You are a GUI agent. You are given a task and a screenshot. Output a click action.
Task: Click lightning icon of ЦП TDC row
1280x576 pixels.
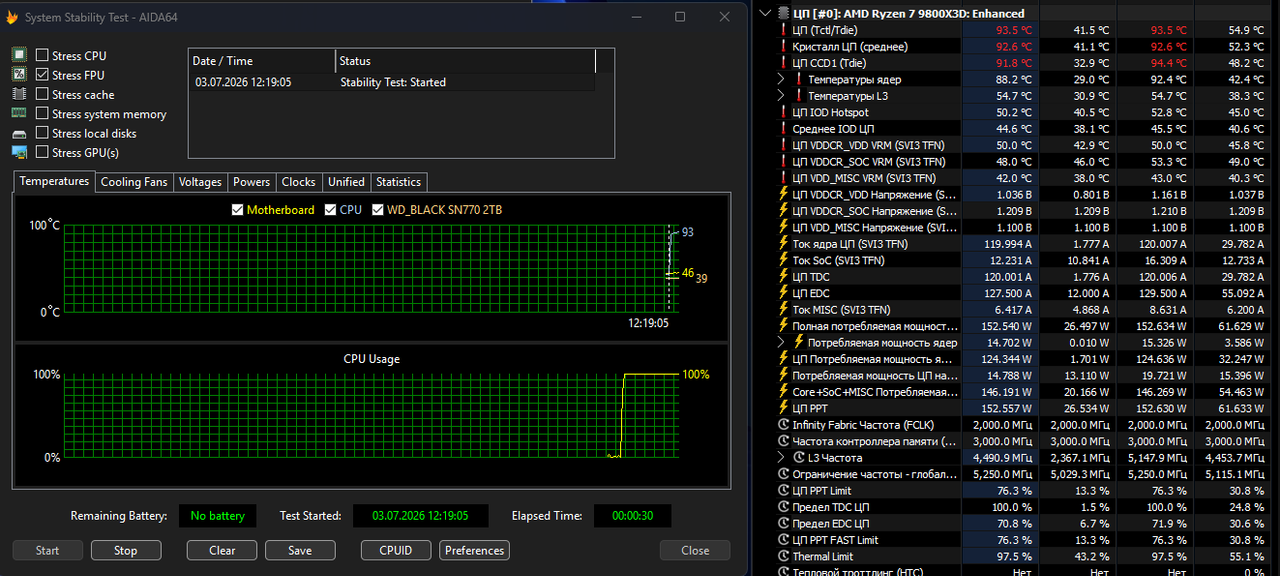tap(784, 276)
